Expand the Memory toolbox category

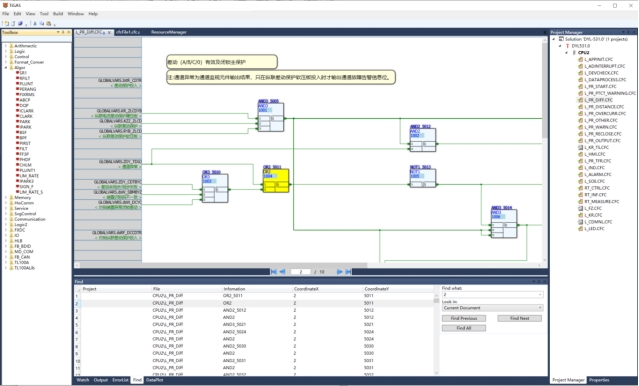pyautogui.click(x=6, y=197)
